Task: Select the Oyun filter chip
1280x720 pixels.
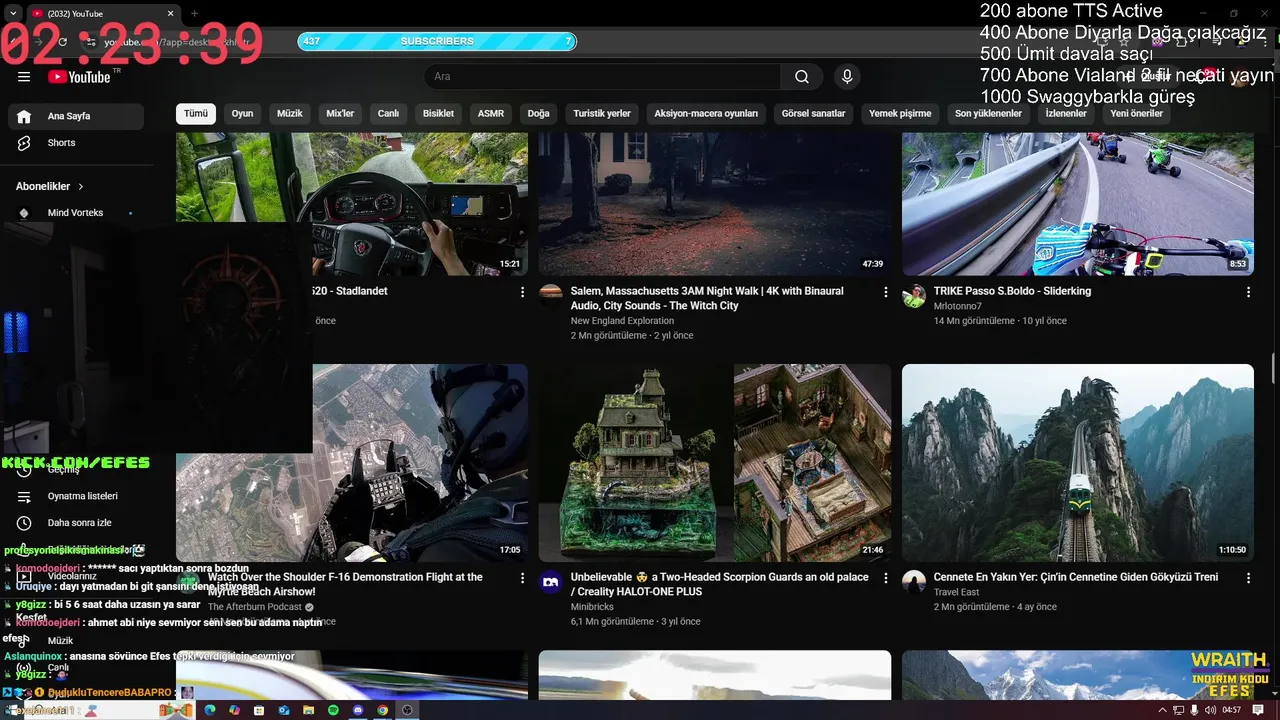Action: click(x=242, y=114)
